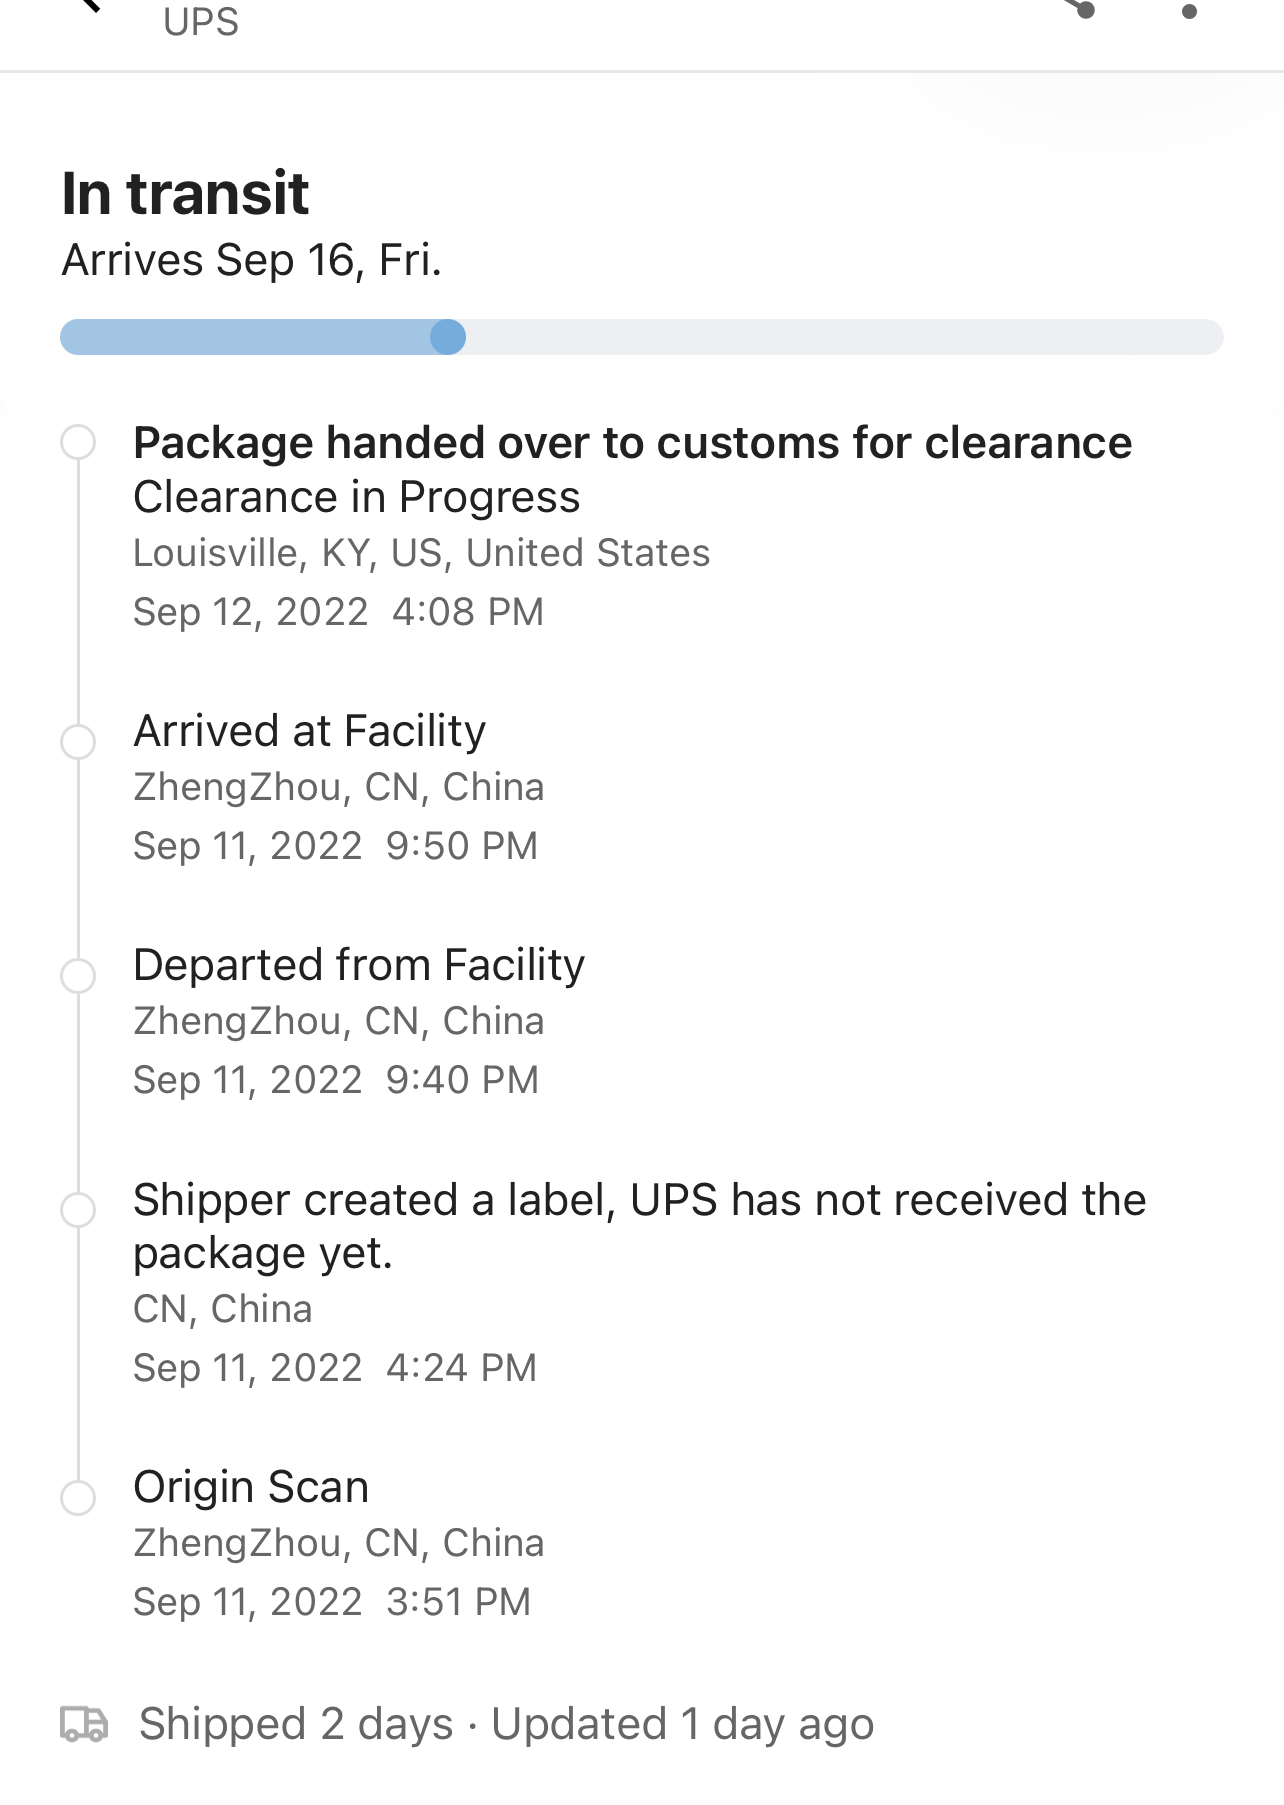Screen dimensions: 1284x1805
Task: Tap the In transit status heading
Action: [x=185, y=193]
